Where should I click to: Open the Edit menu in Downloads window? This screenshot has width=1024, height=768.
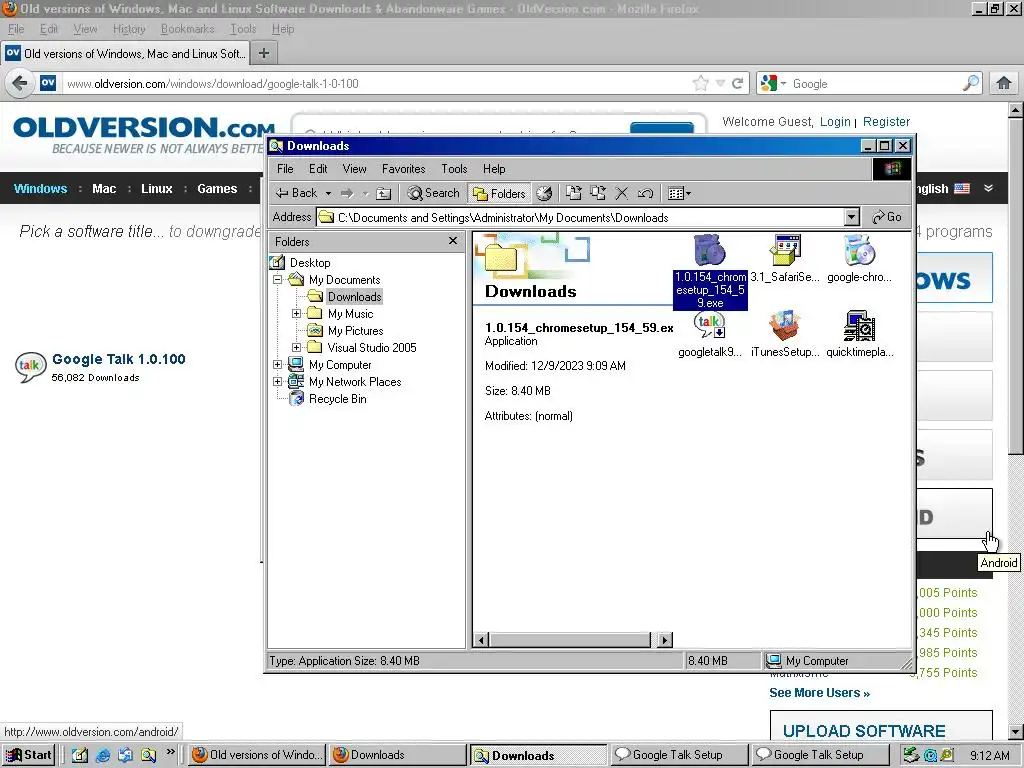[318, 169]
